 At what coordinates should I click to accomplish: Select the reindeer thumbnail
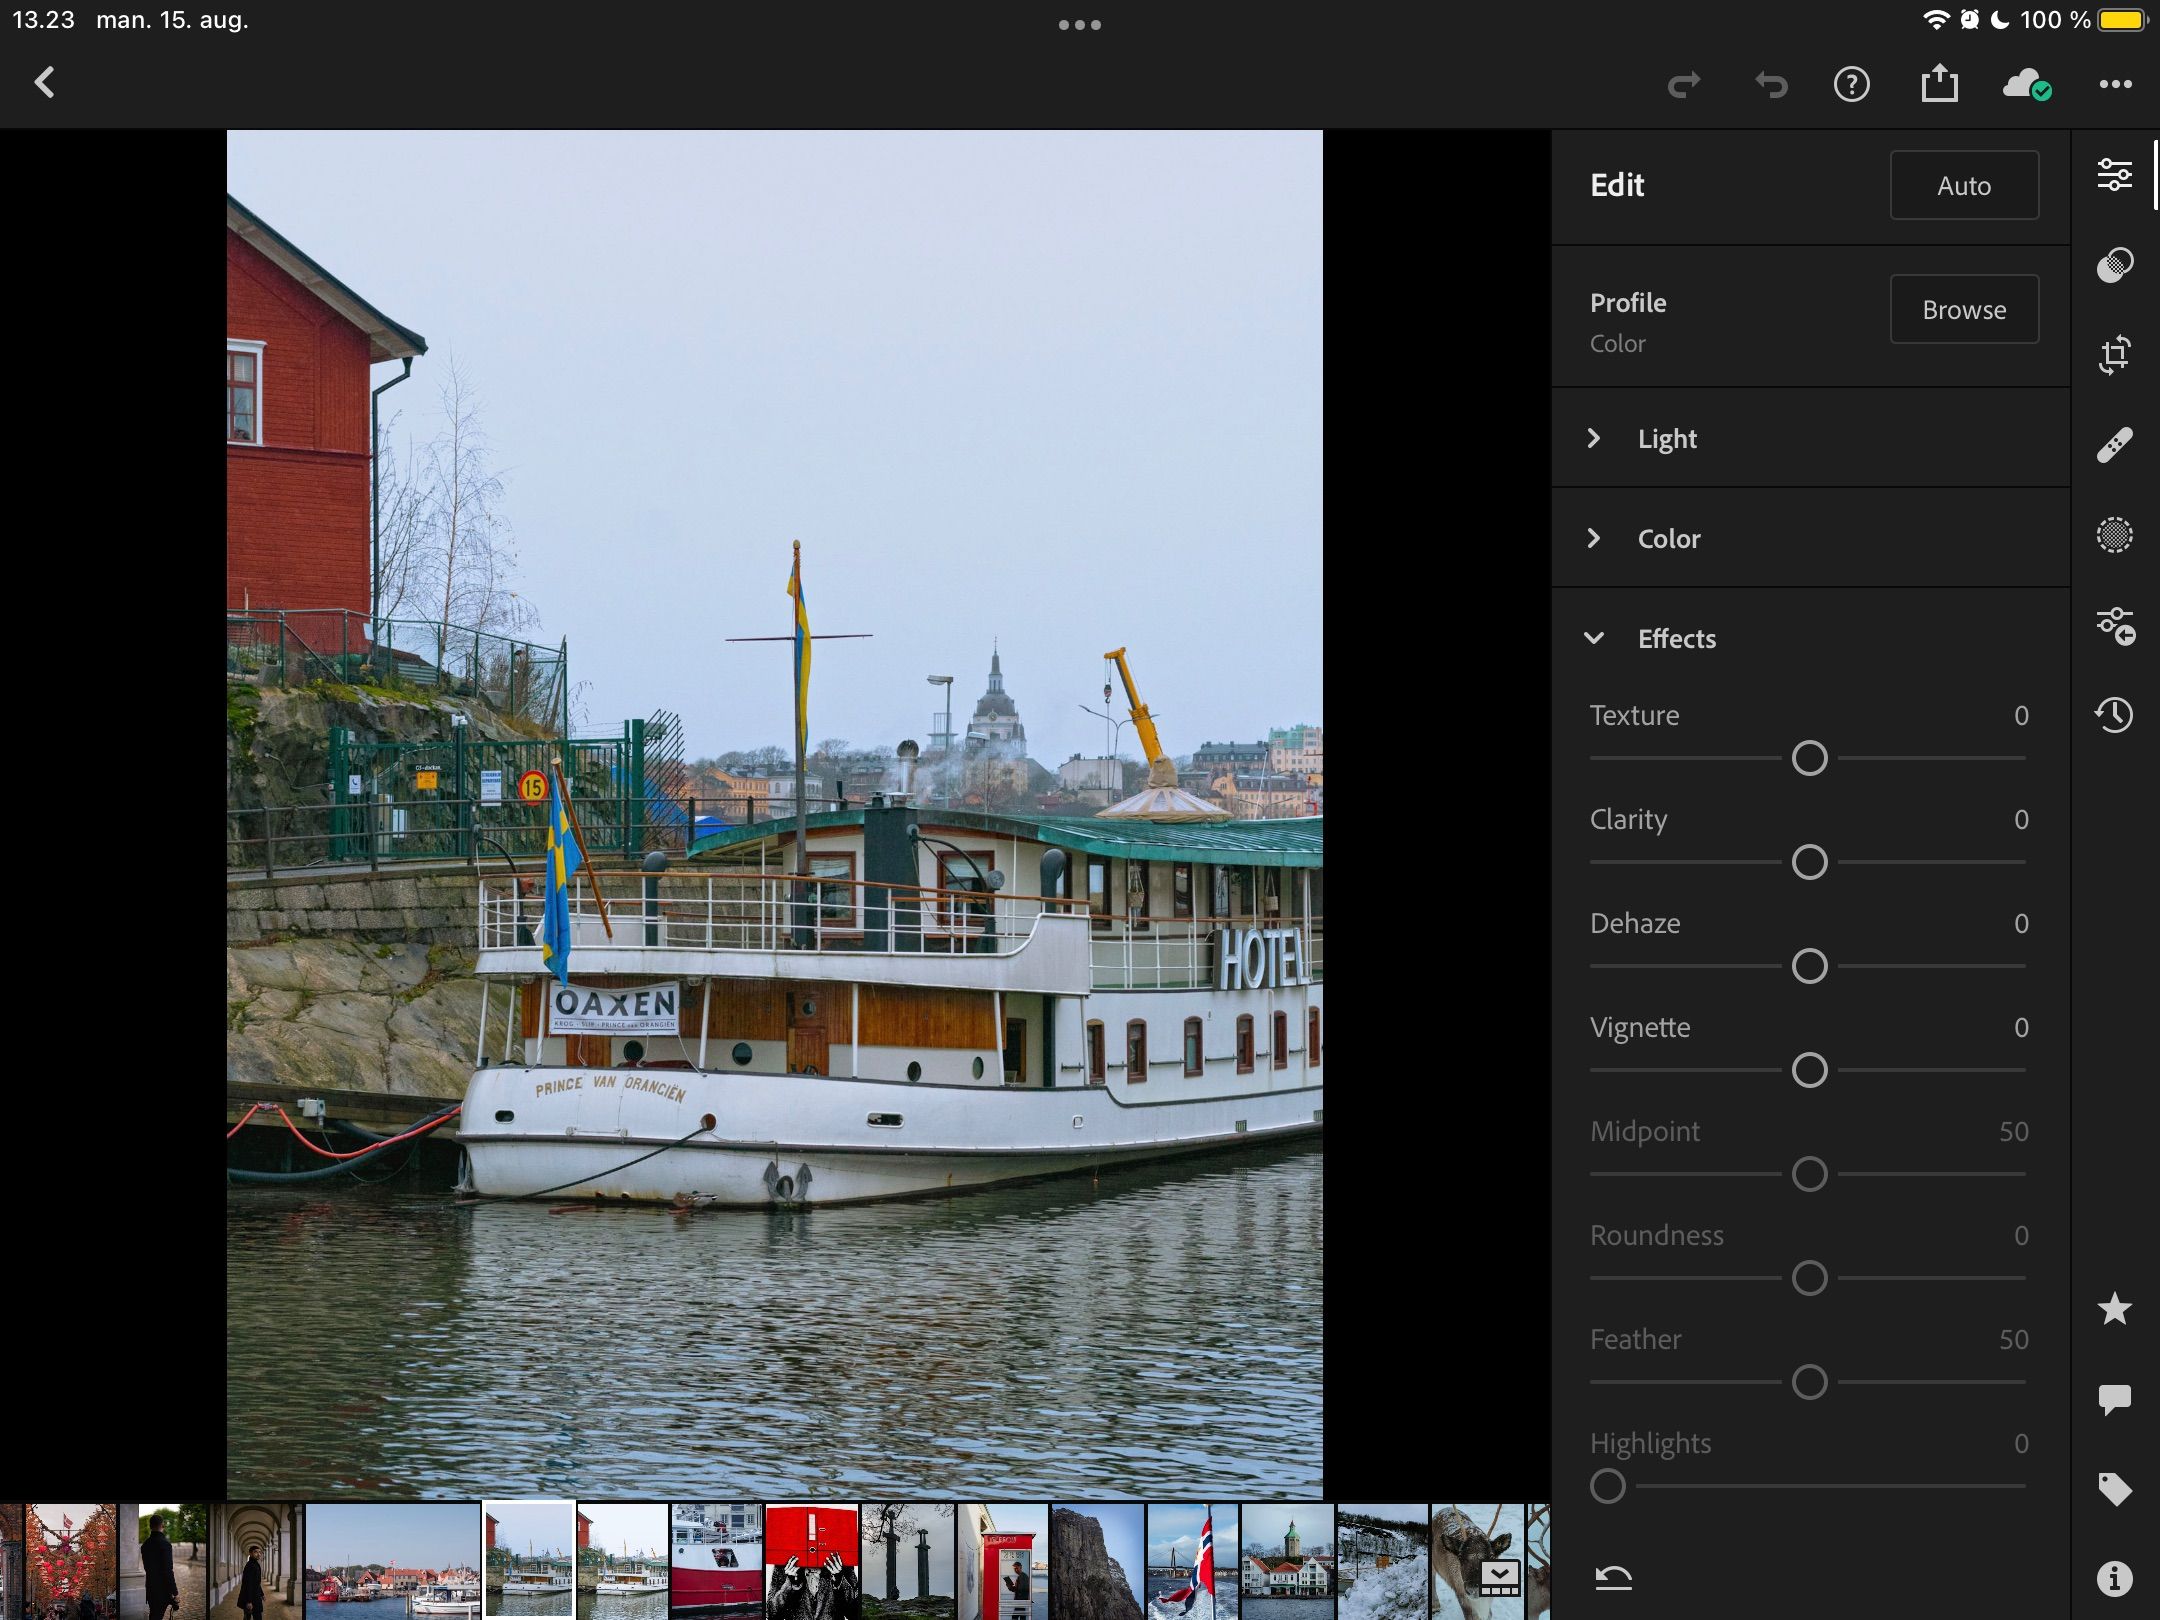(x=1477, y=1561)
